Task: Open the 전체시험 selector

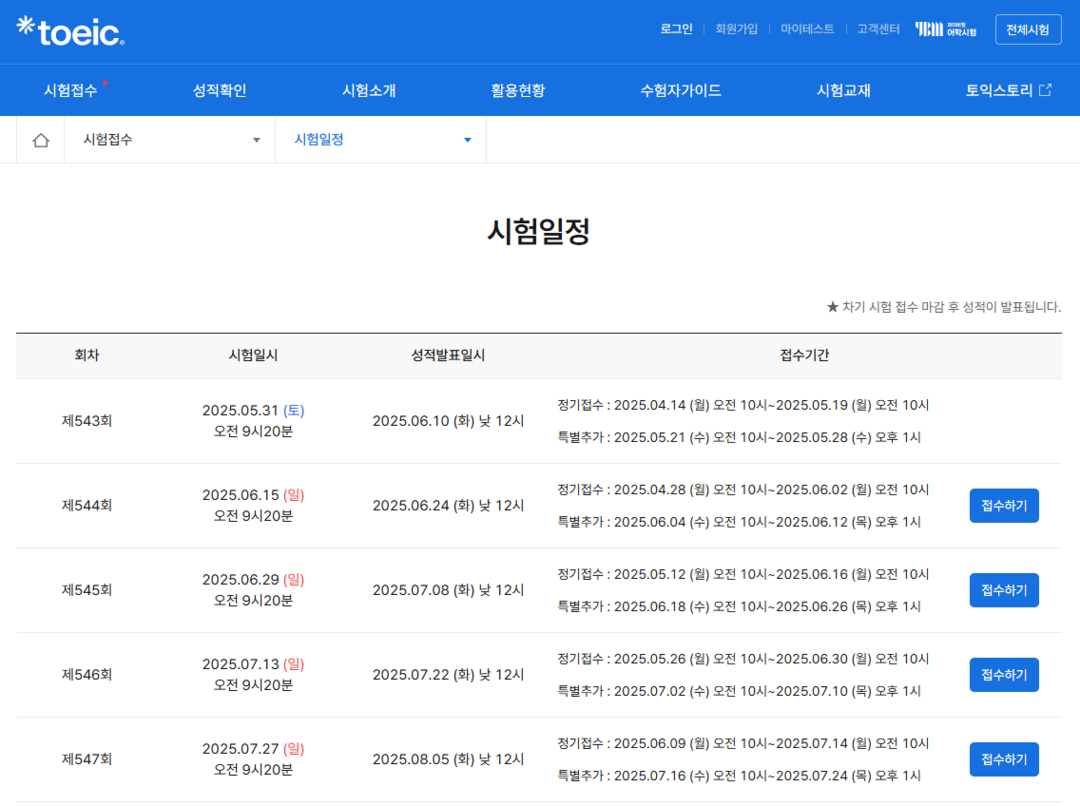Action: (x=1028, y=29)
